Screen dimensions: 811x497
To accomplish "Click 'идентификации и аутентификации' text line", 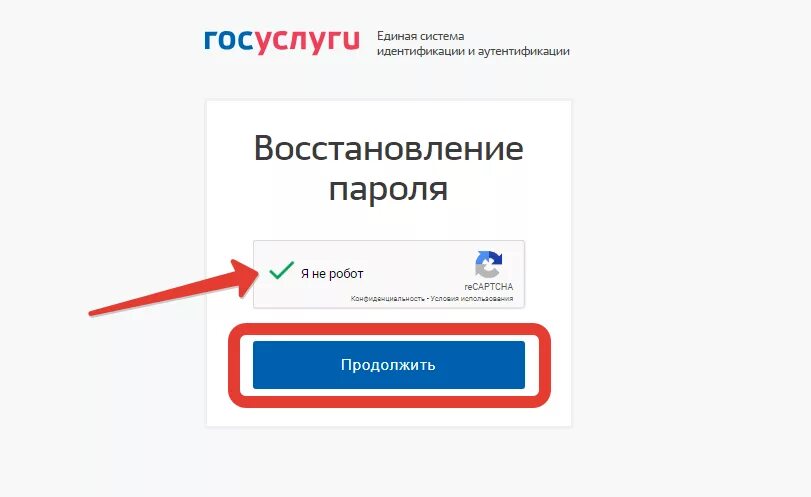I will tap(473, 51).
